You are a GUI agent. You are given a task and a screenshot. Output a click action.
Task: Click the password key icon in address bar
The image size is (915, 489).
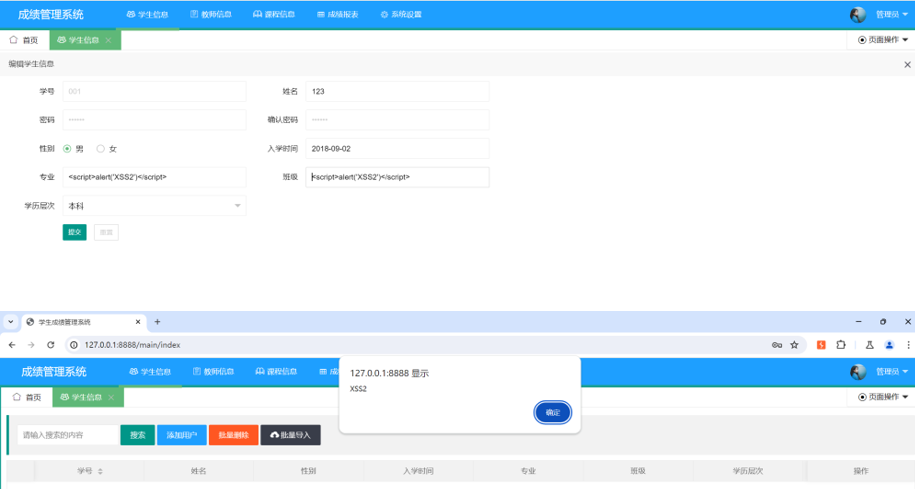coord(776,345)
